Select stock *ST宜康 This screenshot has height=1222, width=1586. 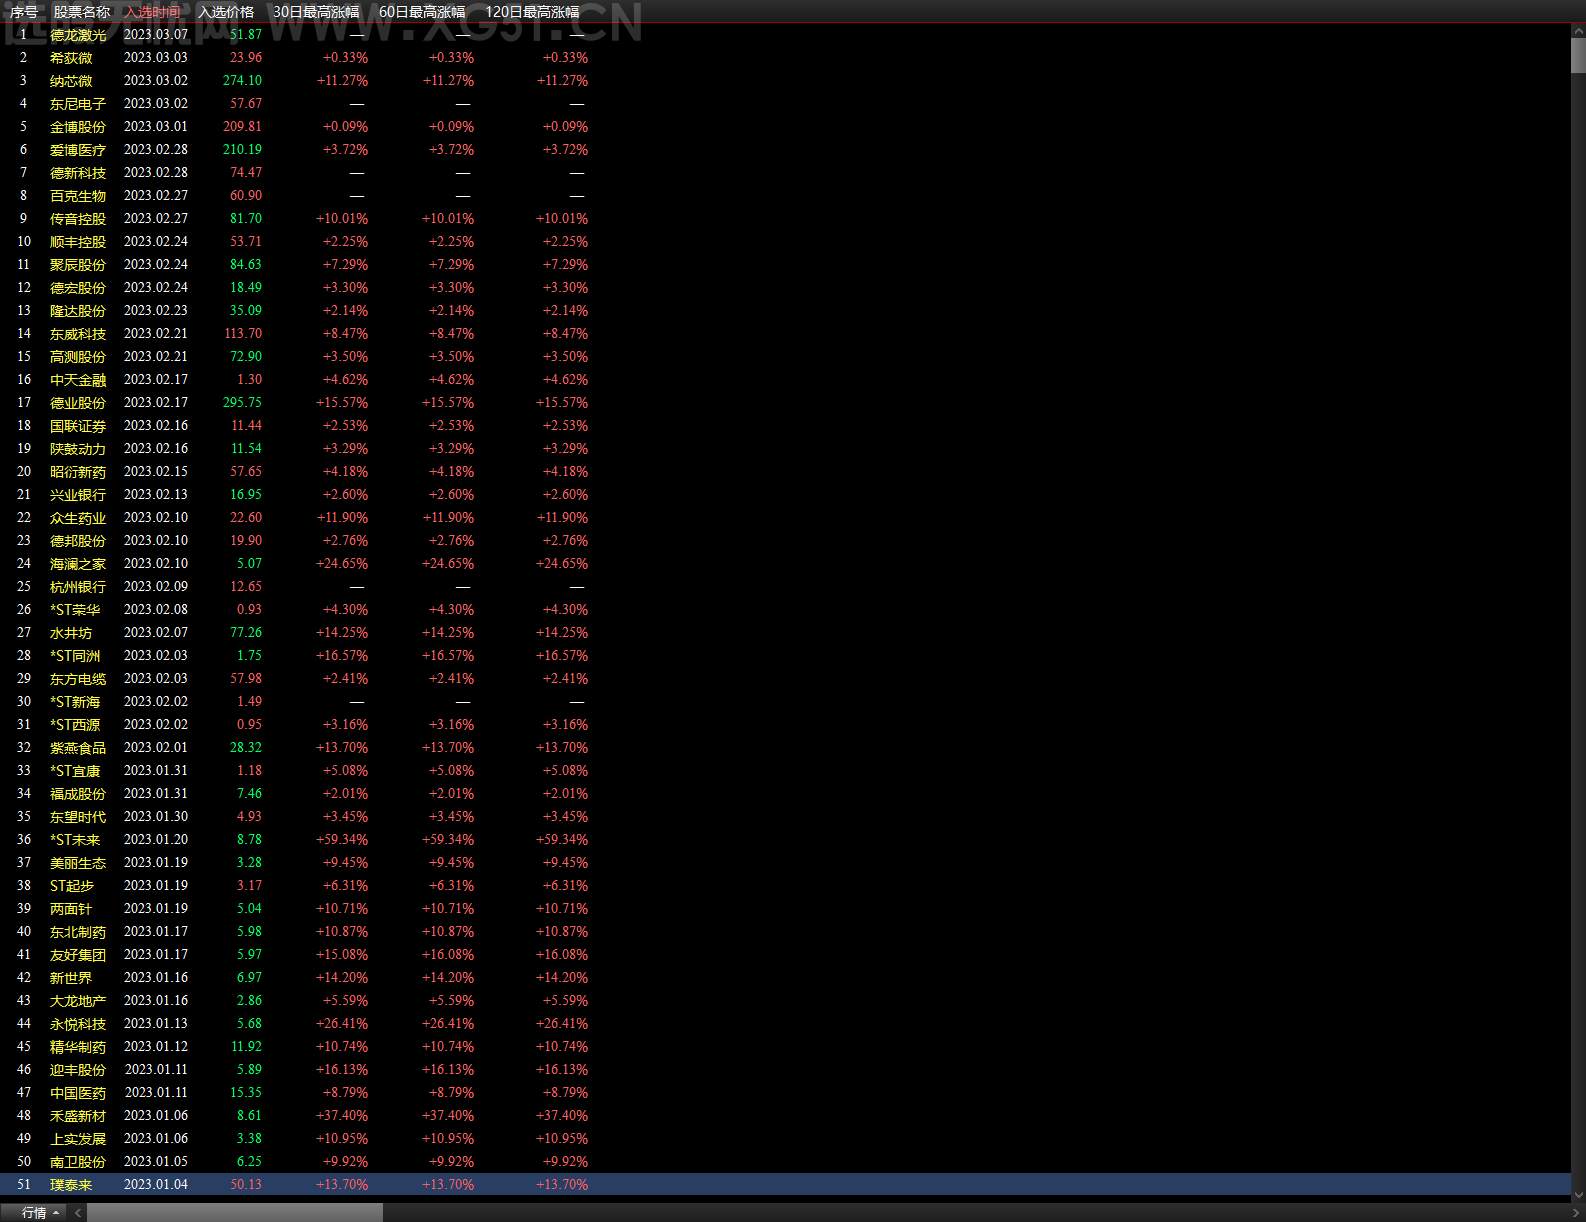pyautogui.click(x=75, y=771)
